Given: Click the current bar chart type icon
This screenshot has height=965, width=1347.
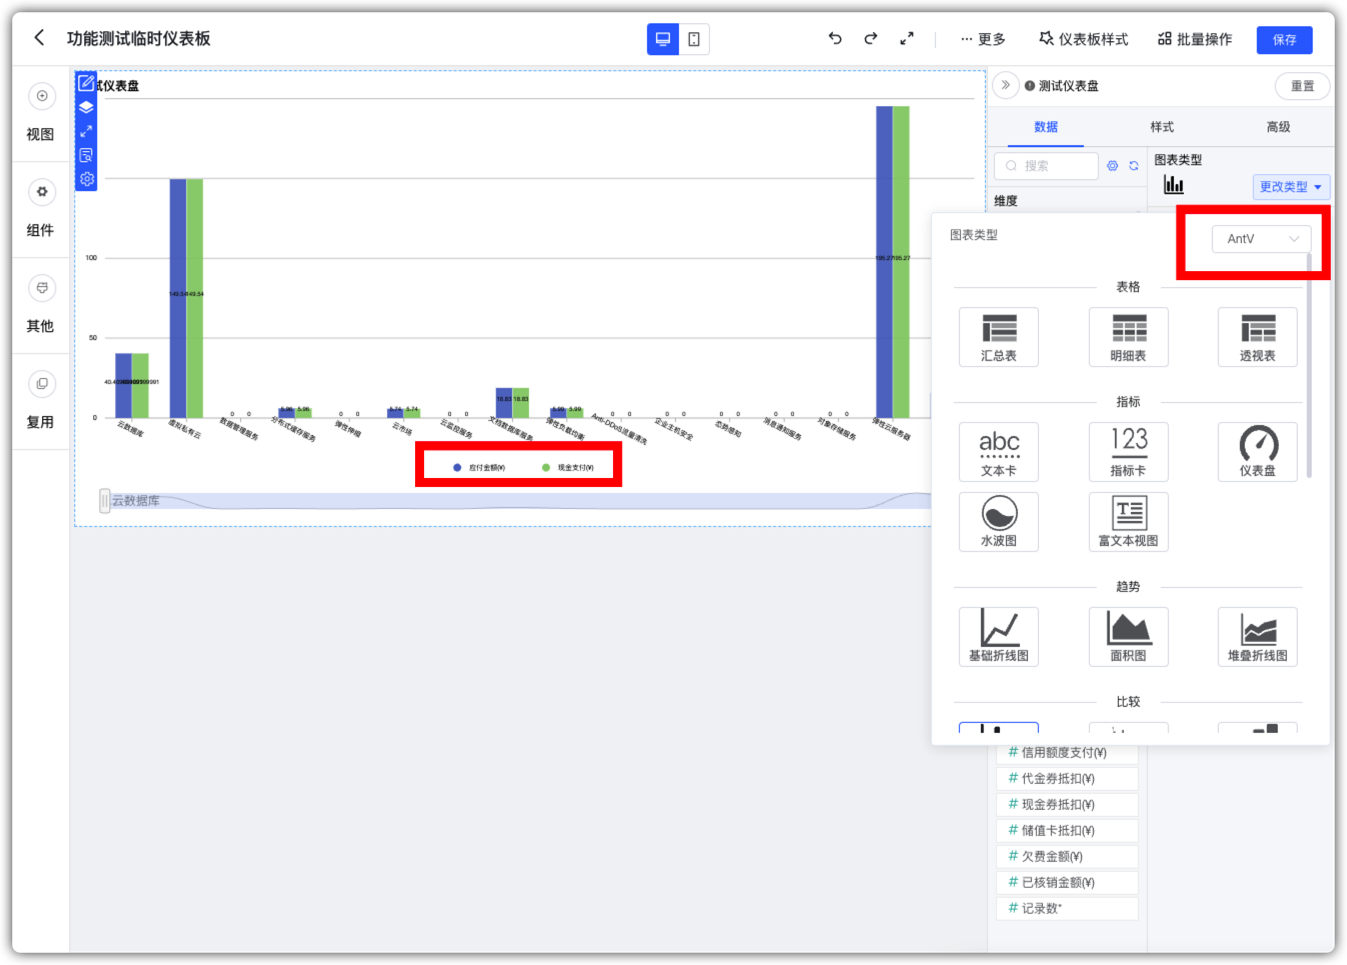Looking at the screenshot, I should 1173,185.
